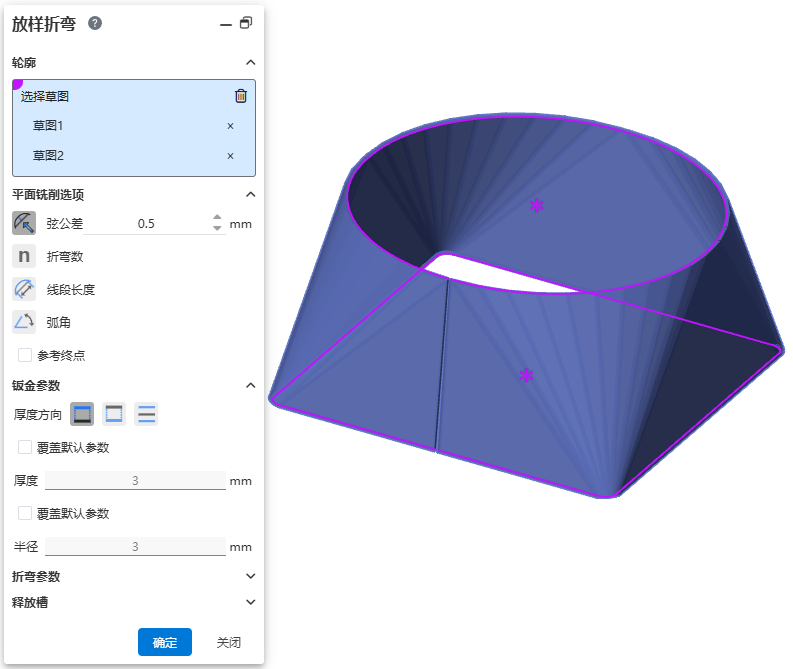Select the 折弯数 bend count icon
793x669 pixels.
(x=24, y=256)
